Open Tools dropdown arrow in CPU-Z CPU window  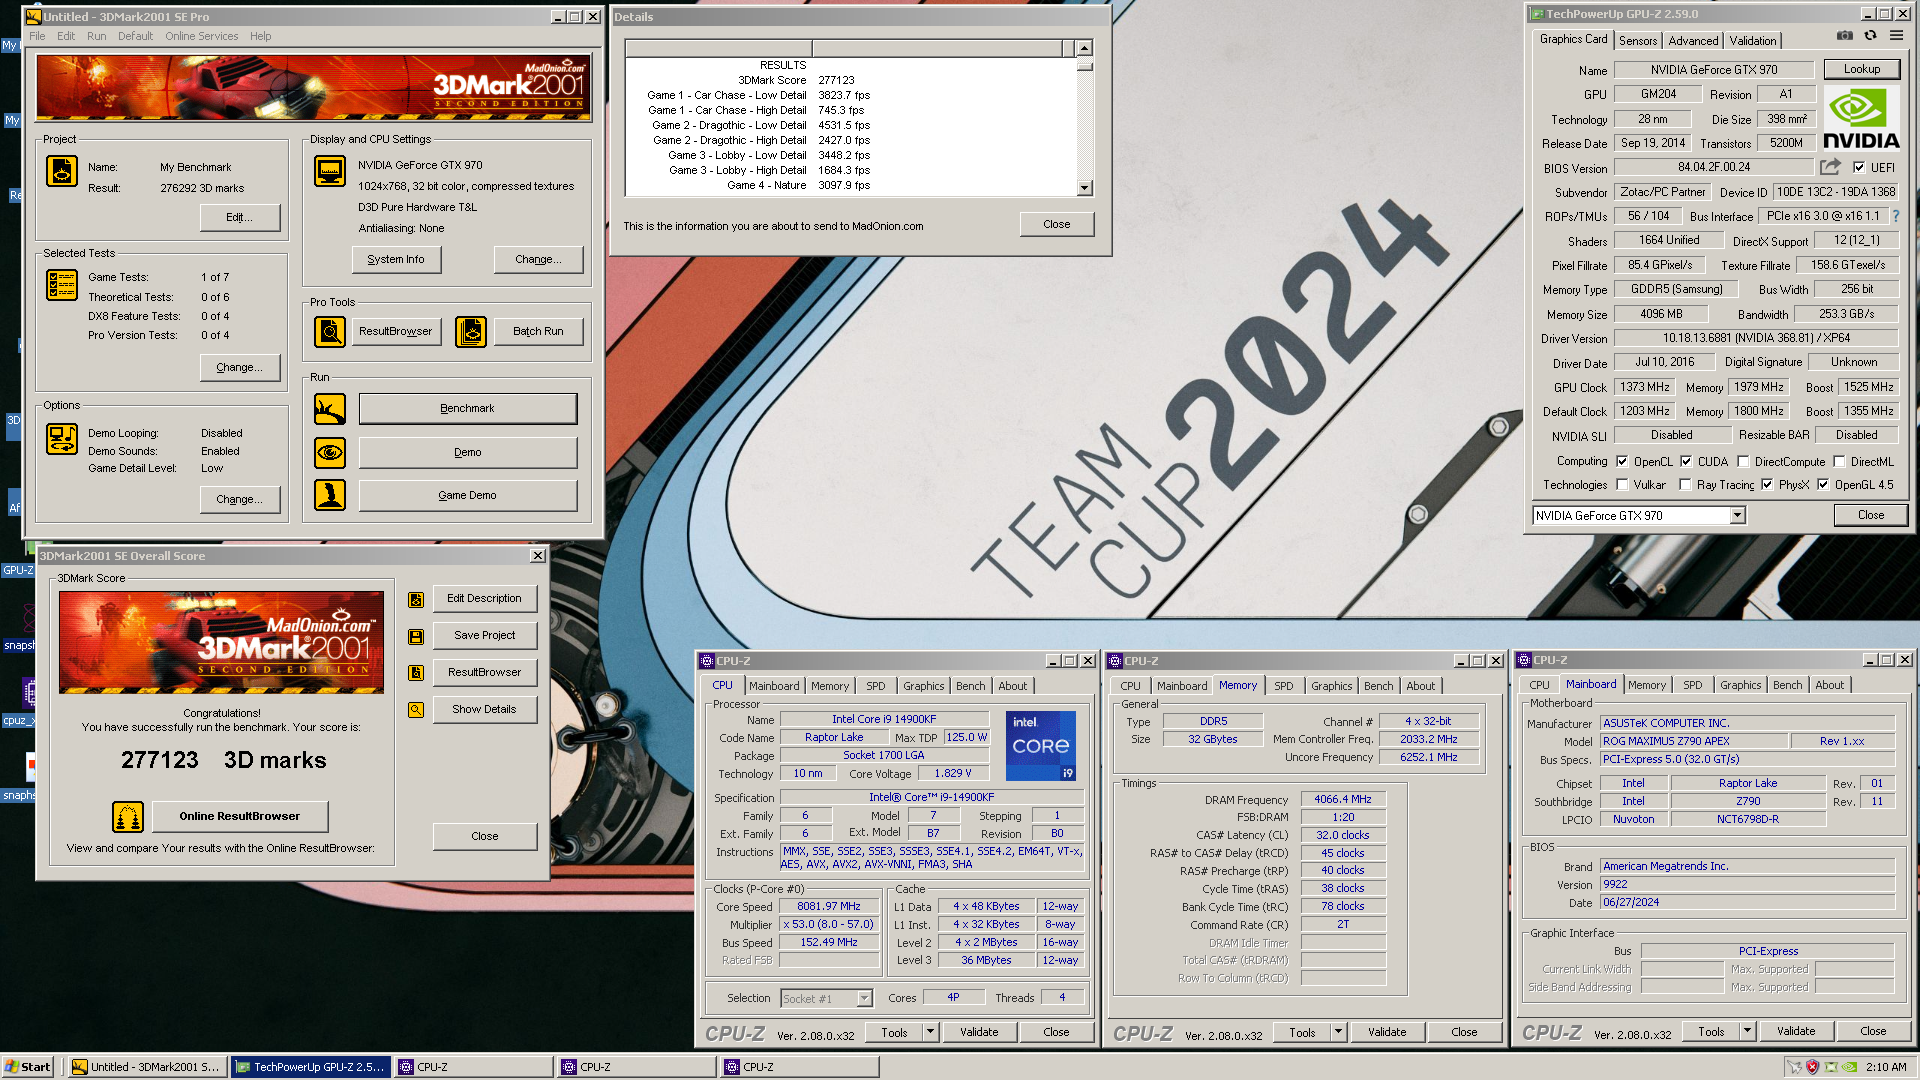tap(930, 1032)
